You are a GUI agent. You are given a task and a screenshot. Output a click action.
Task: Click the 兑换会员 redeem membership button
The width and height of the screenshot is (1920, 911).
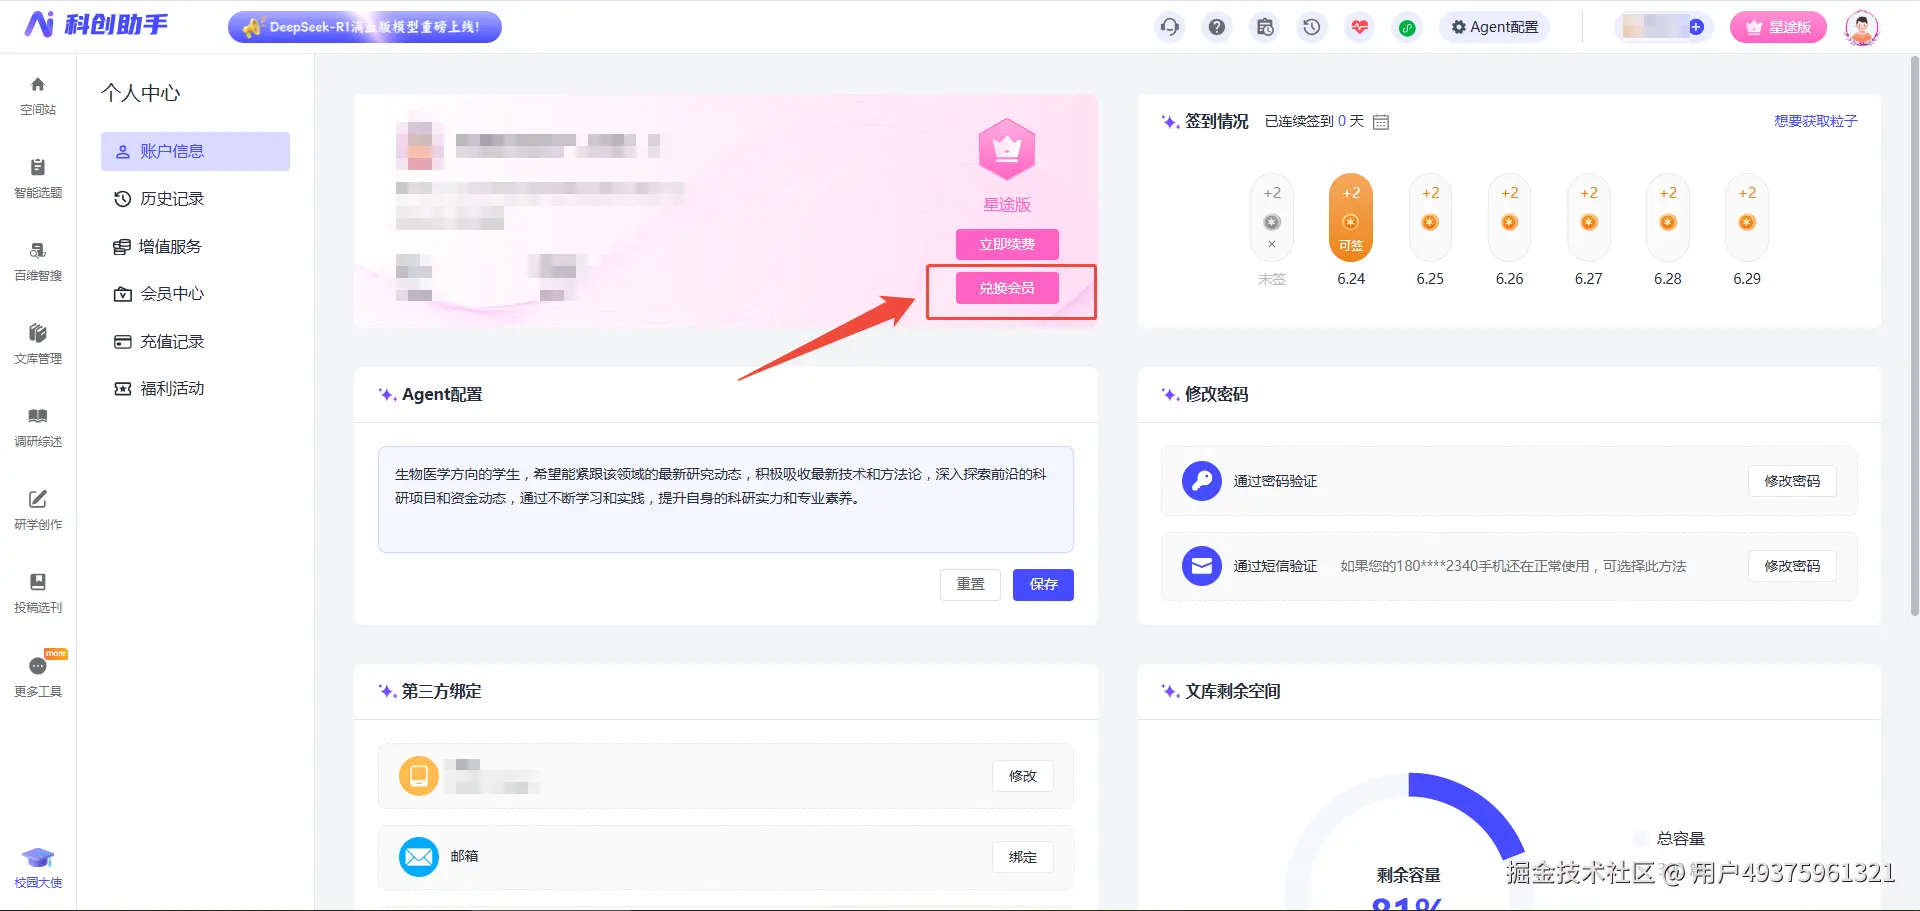point(1007,288)
